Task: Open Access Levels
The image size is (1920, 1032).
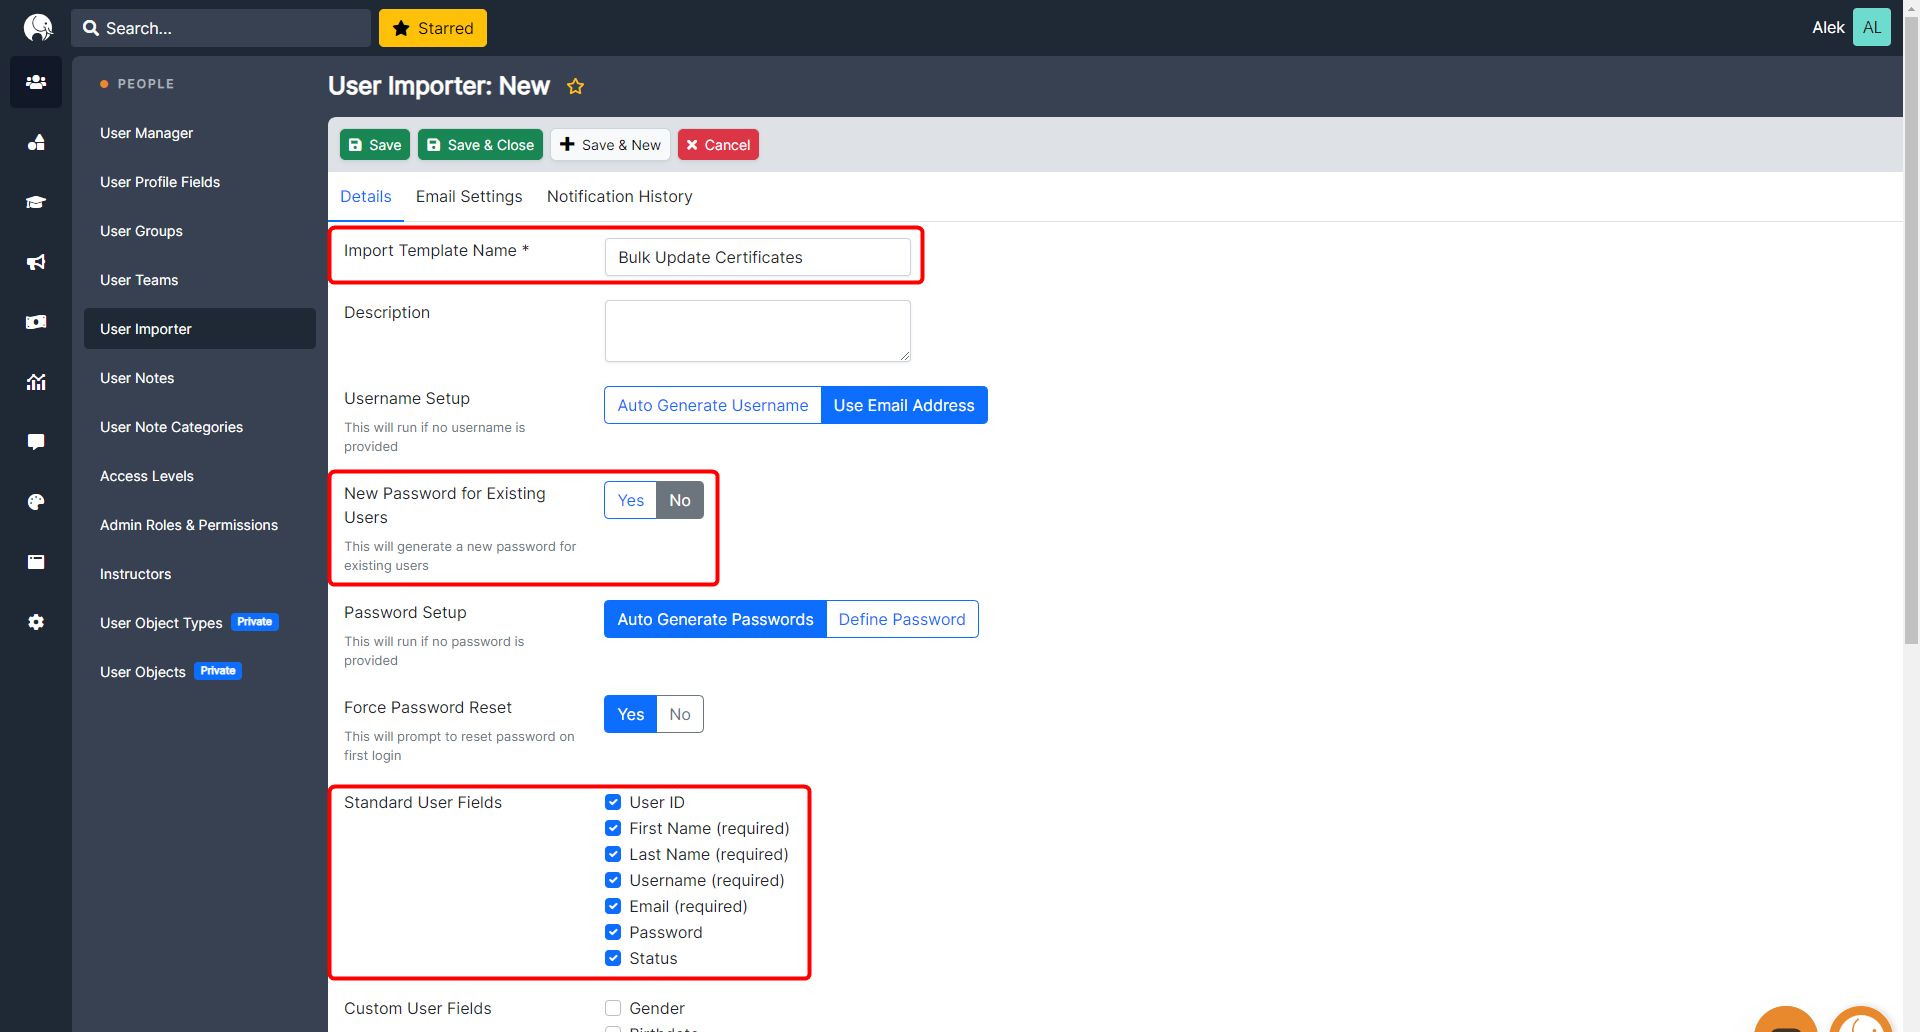Action: click(x=200, y=476)
